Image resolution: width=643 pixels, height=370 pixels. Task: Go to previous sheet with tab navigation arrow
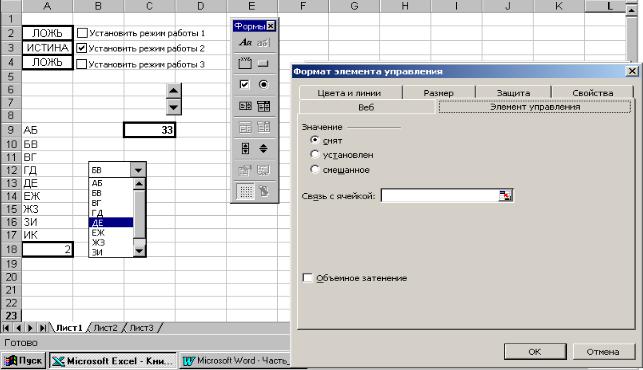pos(18,328)
